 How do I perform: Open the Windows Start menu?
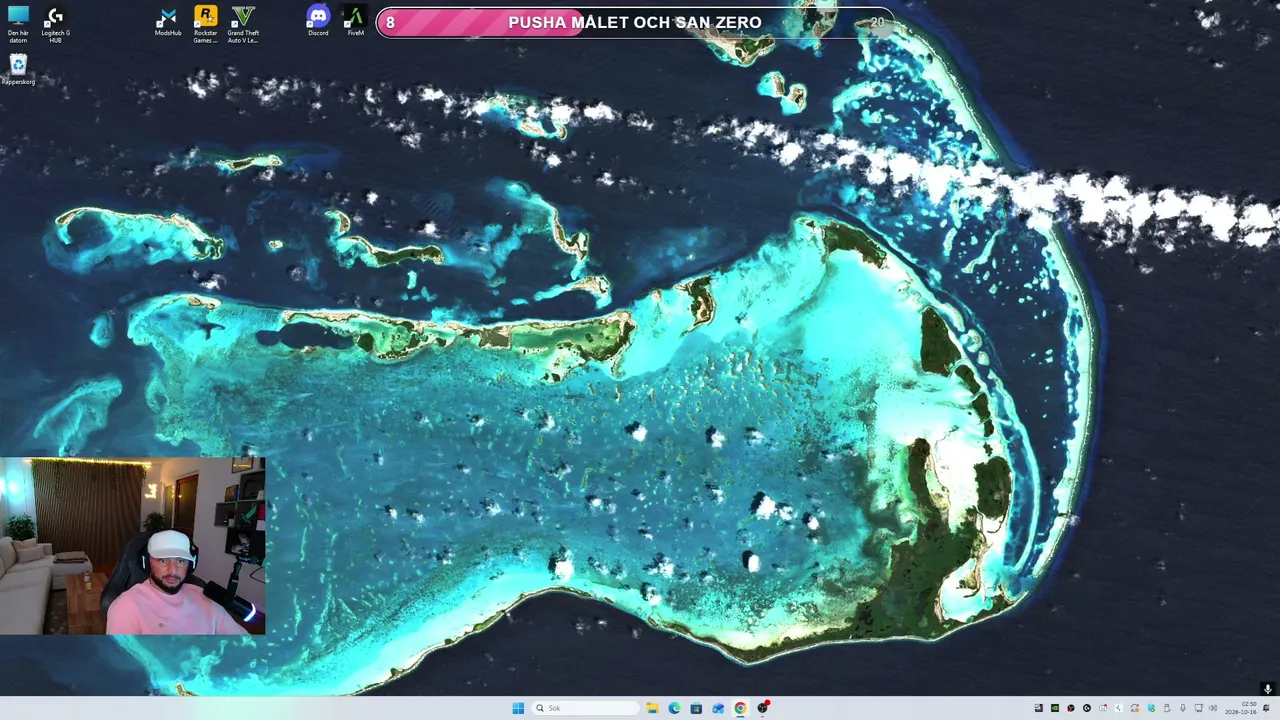[x=518, y=708]
